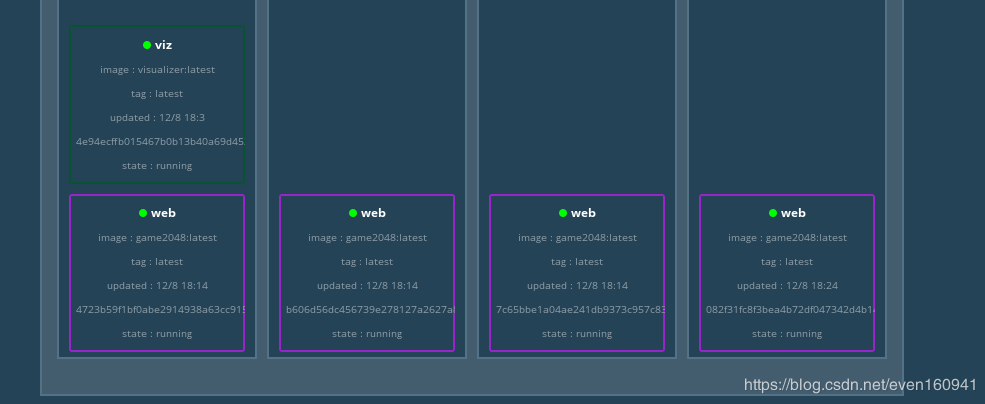Select the viz container title
The width and height of the screenshot is (985, 404).
163,45
